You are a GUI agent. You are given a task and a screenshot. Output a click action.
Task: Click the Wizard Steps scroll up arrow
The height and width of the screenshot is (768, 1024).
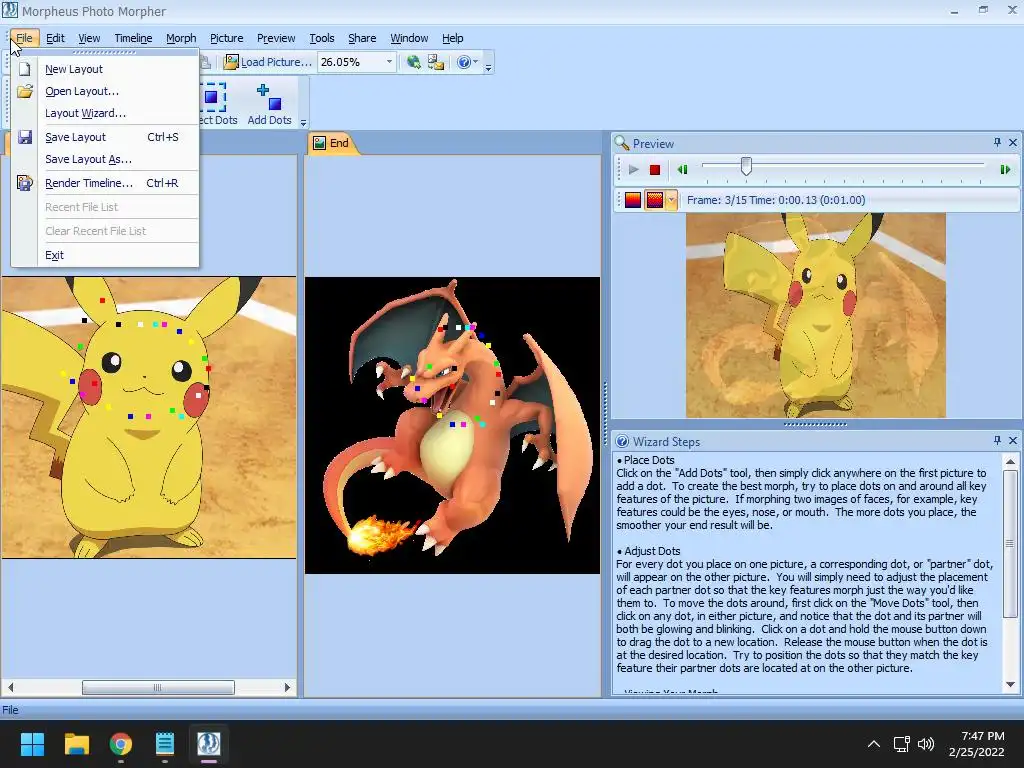[x=1010, y=462]
